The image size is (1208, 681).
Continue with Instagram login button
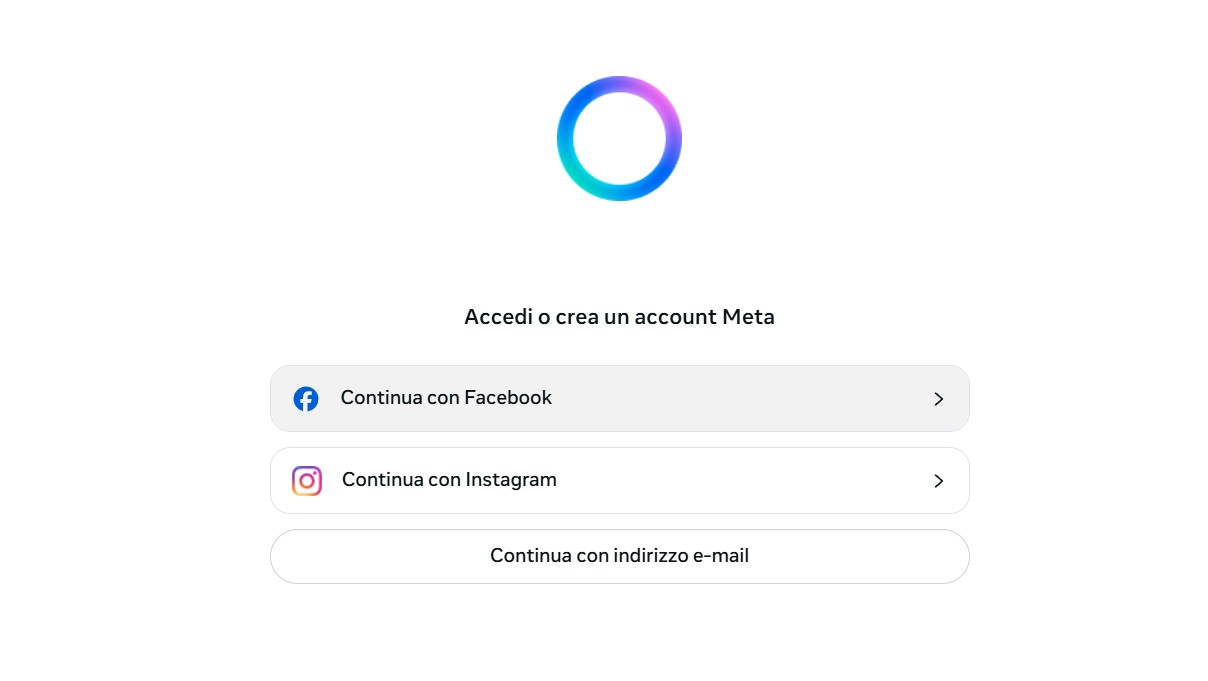(619, 480)
